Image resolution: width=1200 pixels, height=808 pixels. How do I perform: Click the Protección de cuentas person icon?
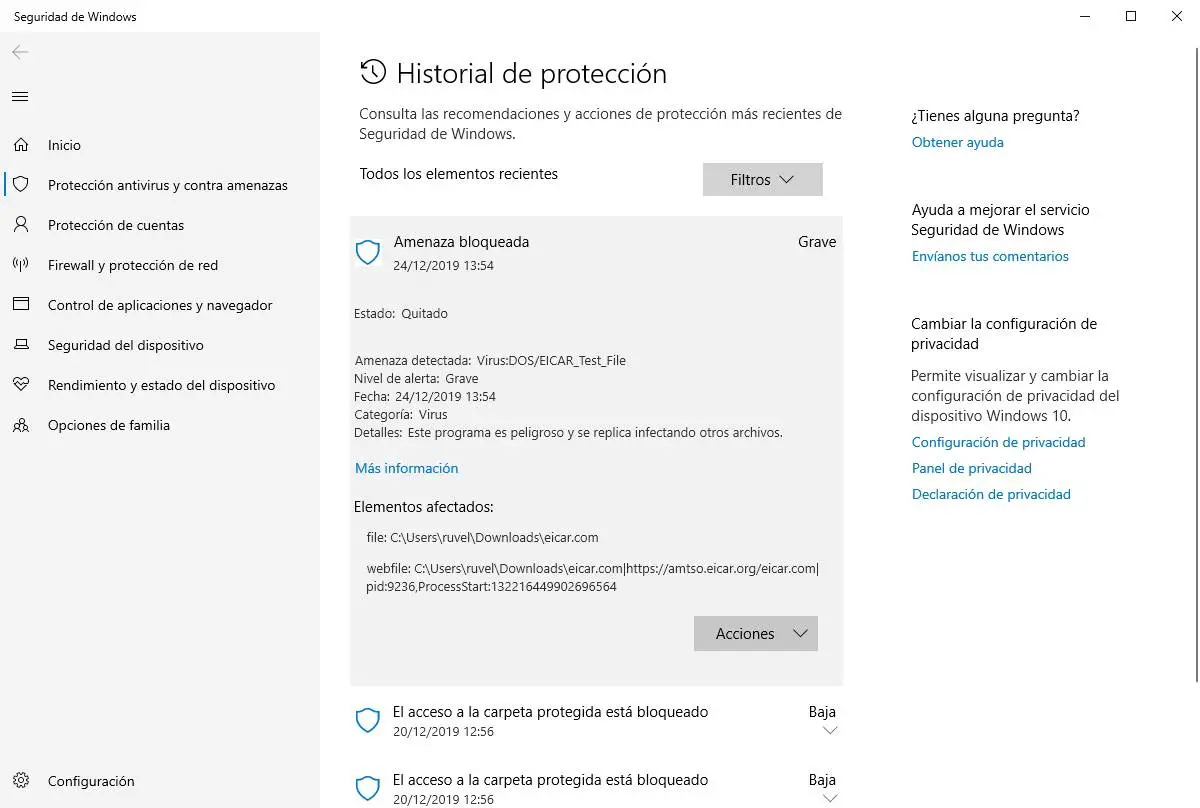[21, 225]
